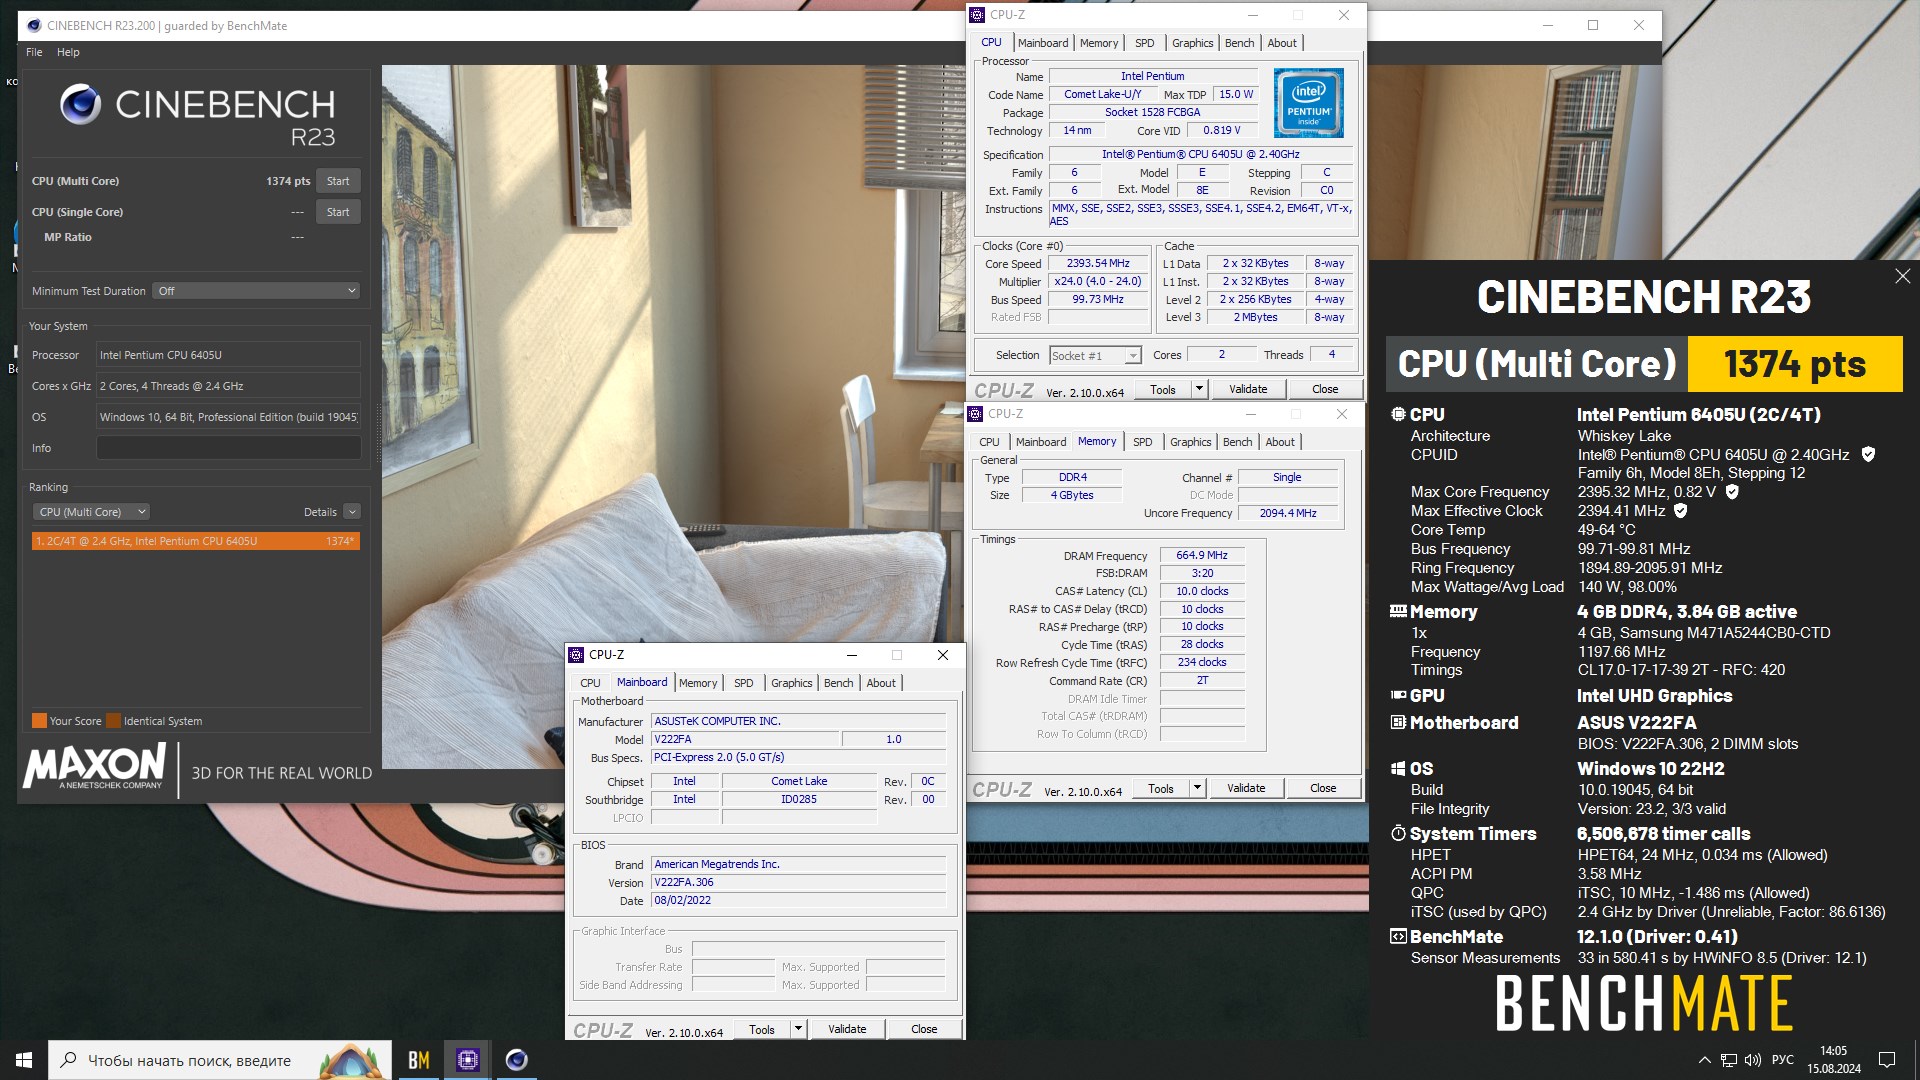Viewport: 1920px width, 1080px height.
Task: Switch the РУС keyboard language indicator
Action: (x=1782, y=1060)
